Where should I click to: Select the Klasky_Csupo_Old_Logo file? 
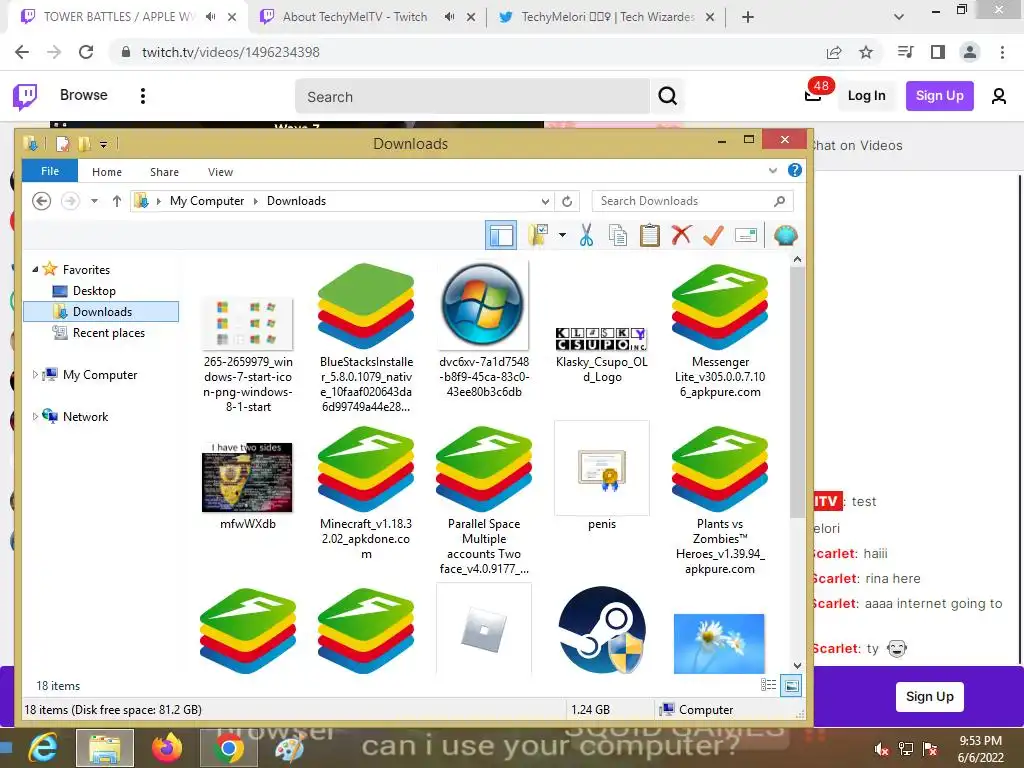click(601, 340)
